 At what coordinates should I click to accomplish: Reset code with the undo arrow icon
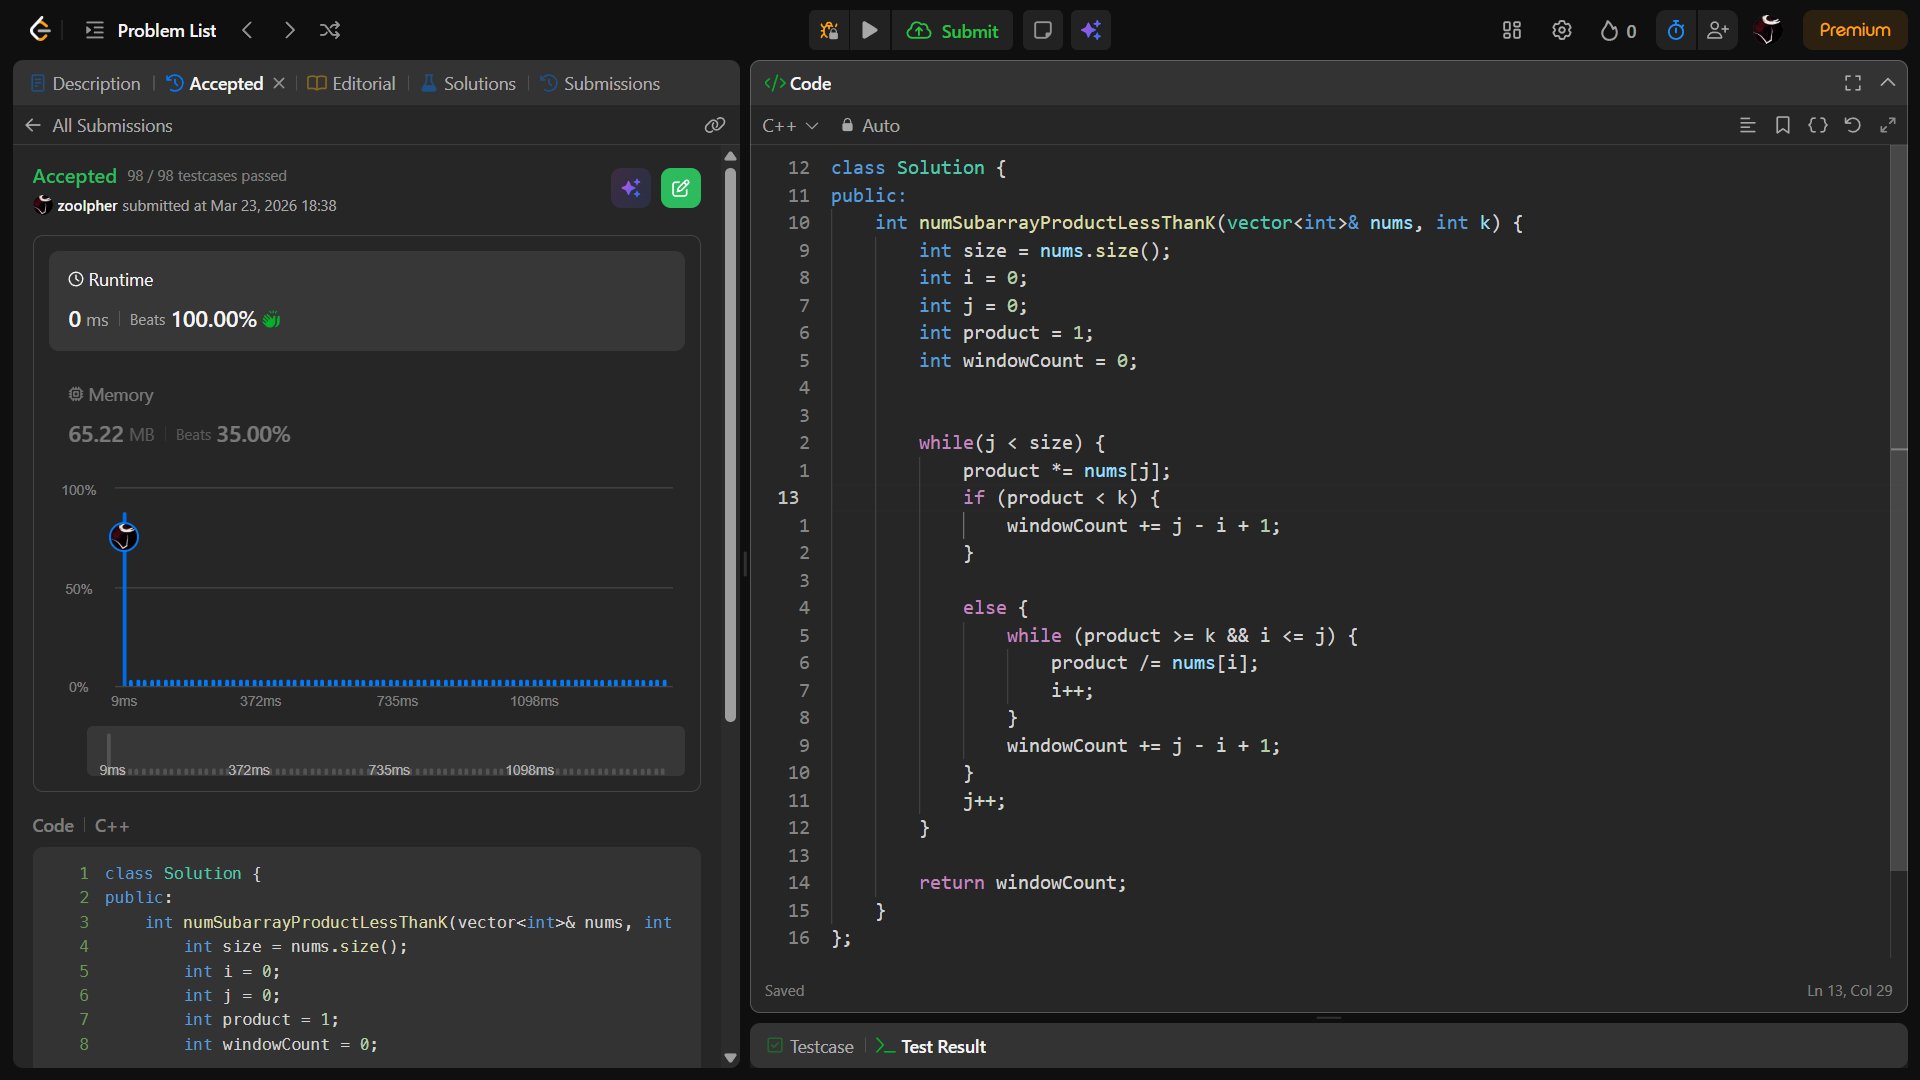tap(1852, 125)
